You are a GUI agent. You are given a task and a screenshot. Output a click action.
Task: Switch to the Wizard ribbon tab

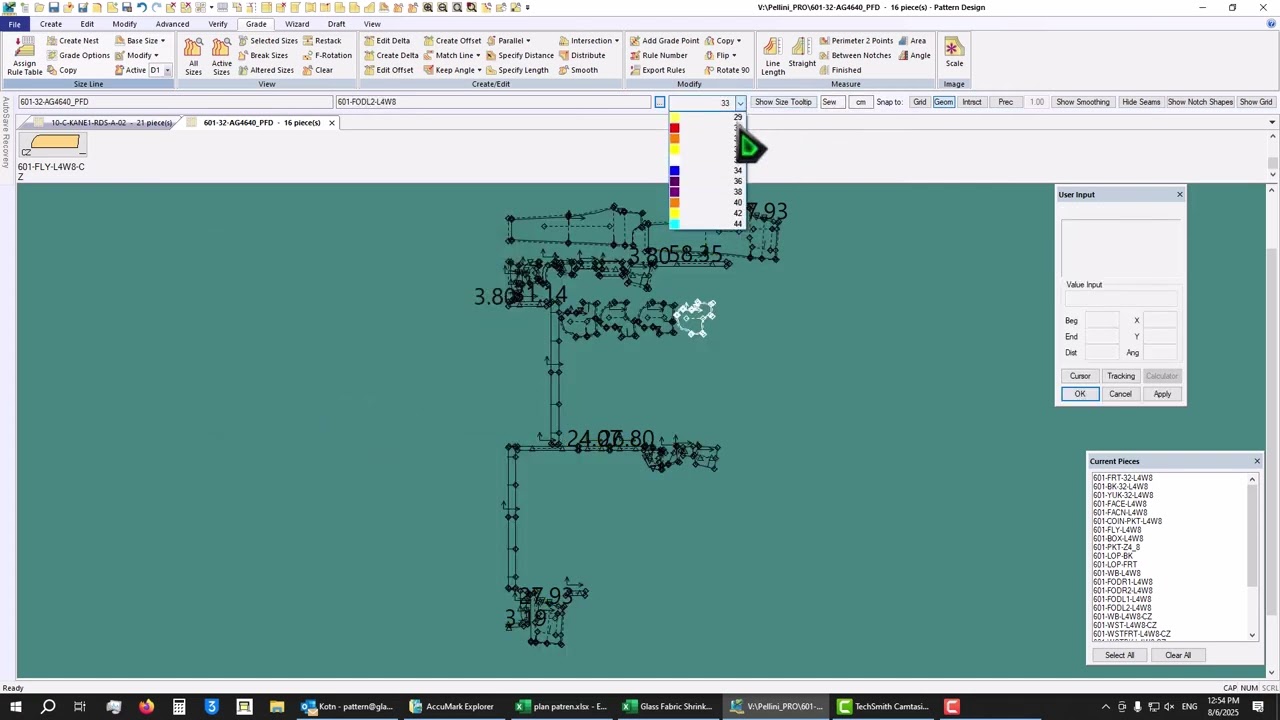(297, 24)
